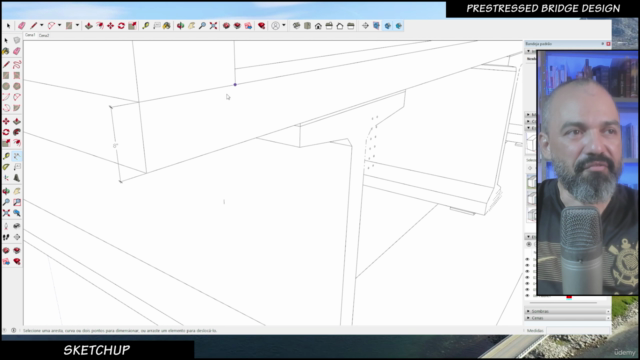Click the user account profile icon
The height and width of the screenshot is (360, 640).
[x=276, y=26]
